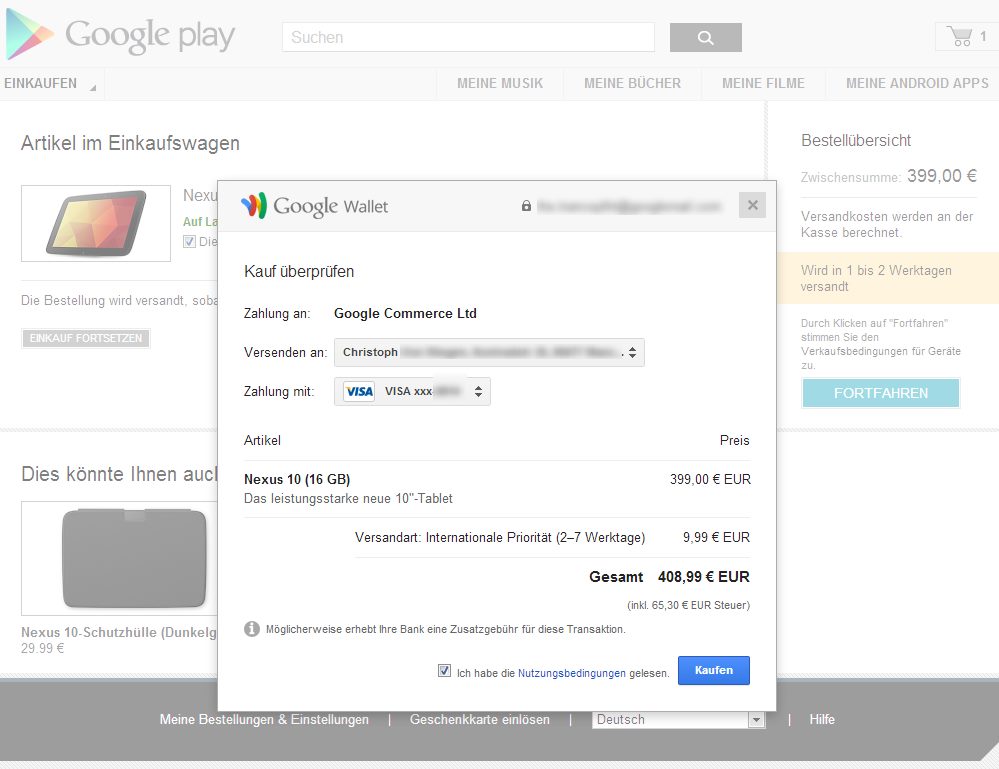This screenshot has height=769, width=999.
Task: Click the Gesamt 408,99 € EUR total
Action: point(669,577)
